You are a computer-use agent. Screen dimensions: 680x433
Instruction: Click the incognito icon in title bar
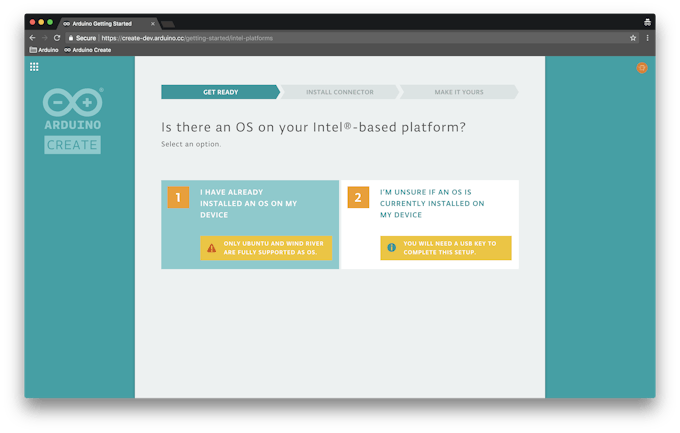click(x=647, y=22)
